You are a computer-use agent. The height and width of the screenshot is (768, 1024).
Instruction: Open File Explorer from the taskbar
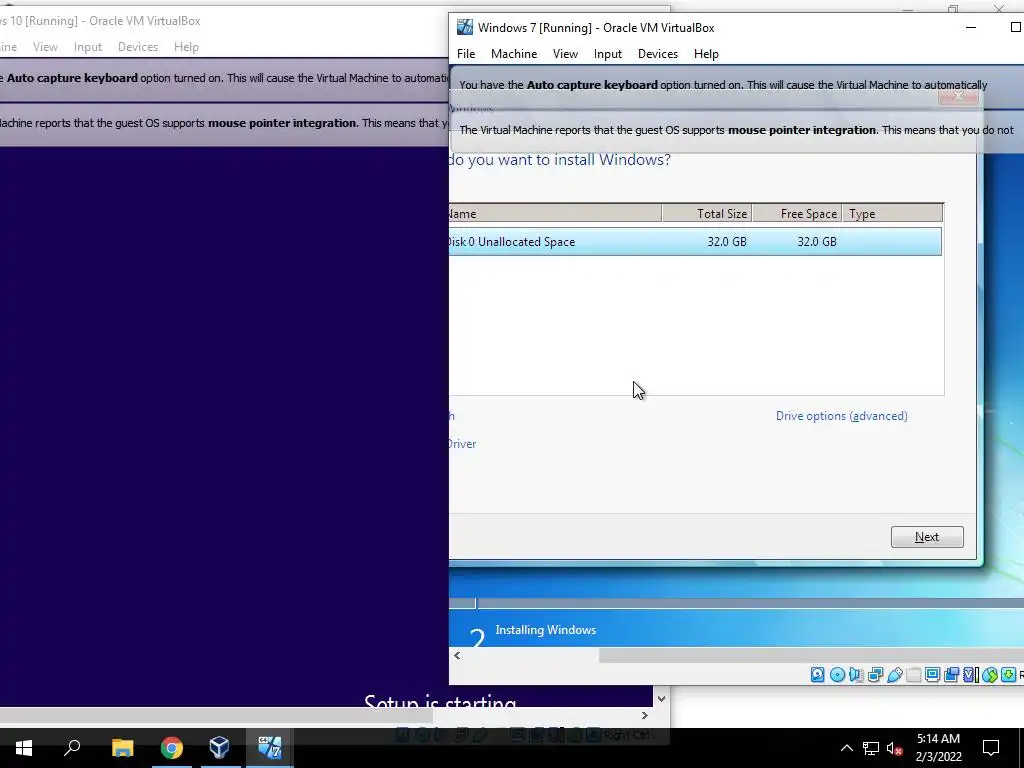[122, 747]
